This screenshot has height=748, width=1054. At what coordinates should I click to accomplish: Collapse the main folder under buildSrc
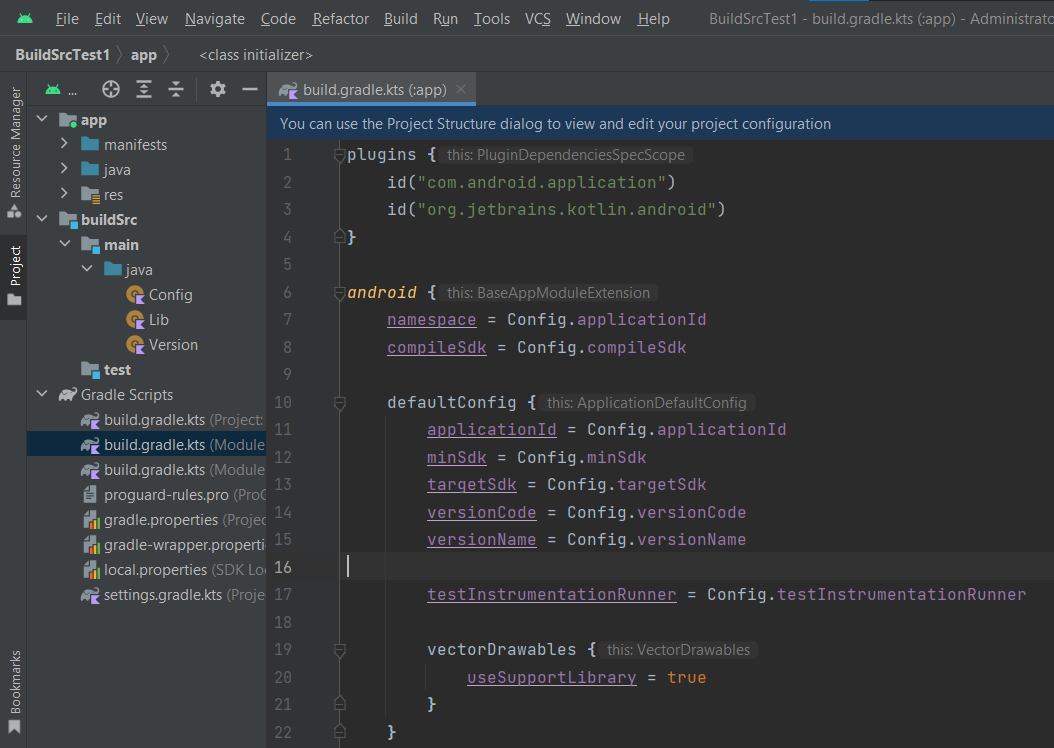(65, 244)
